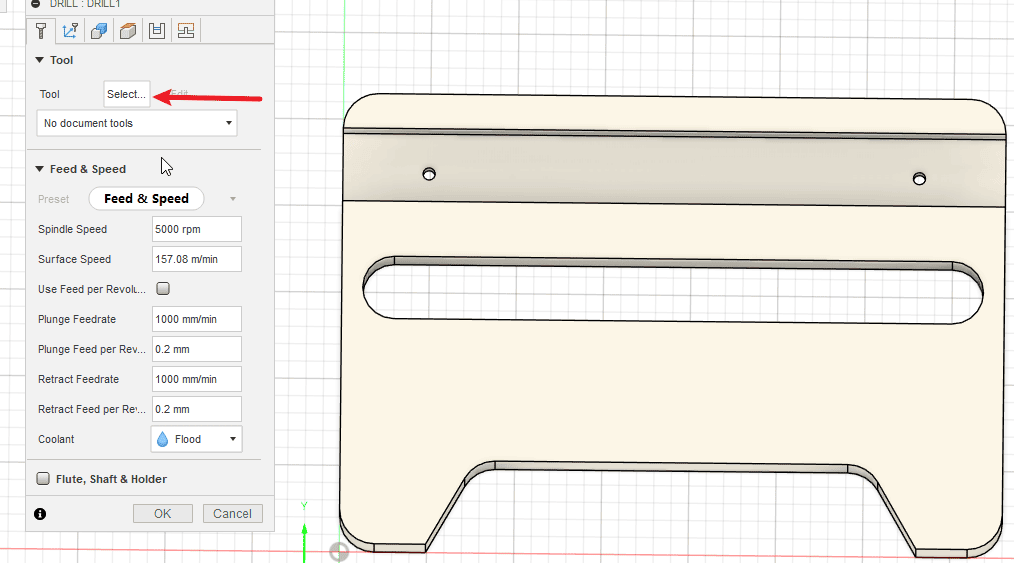Open the tab with the coordinate axes icon
This screenshot has width=1014, height=563.
point(70,31)
